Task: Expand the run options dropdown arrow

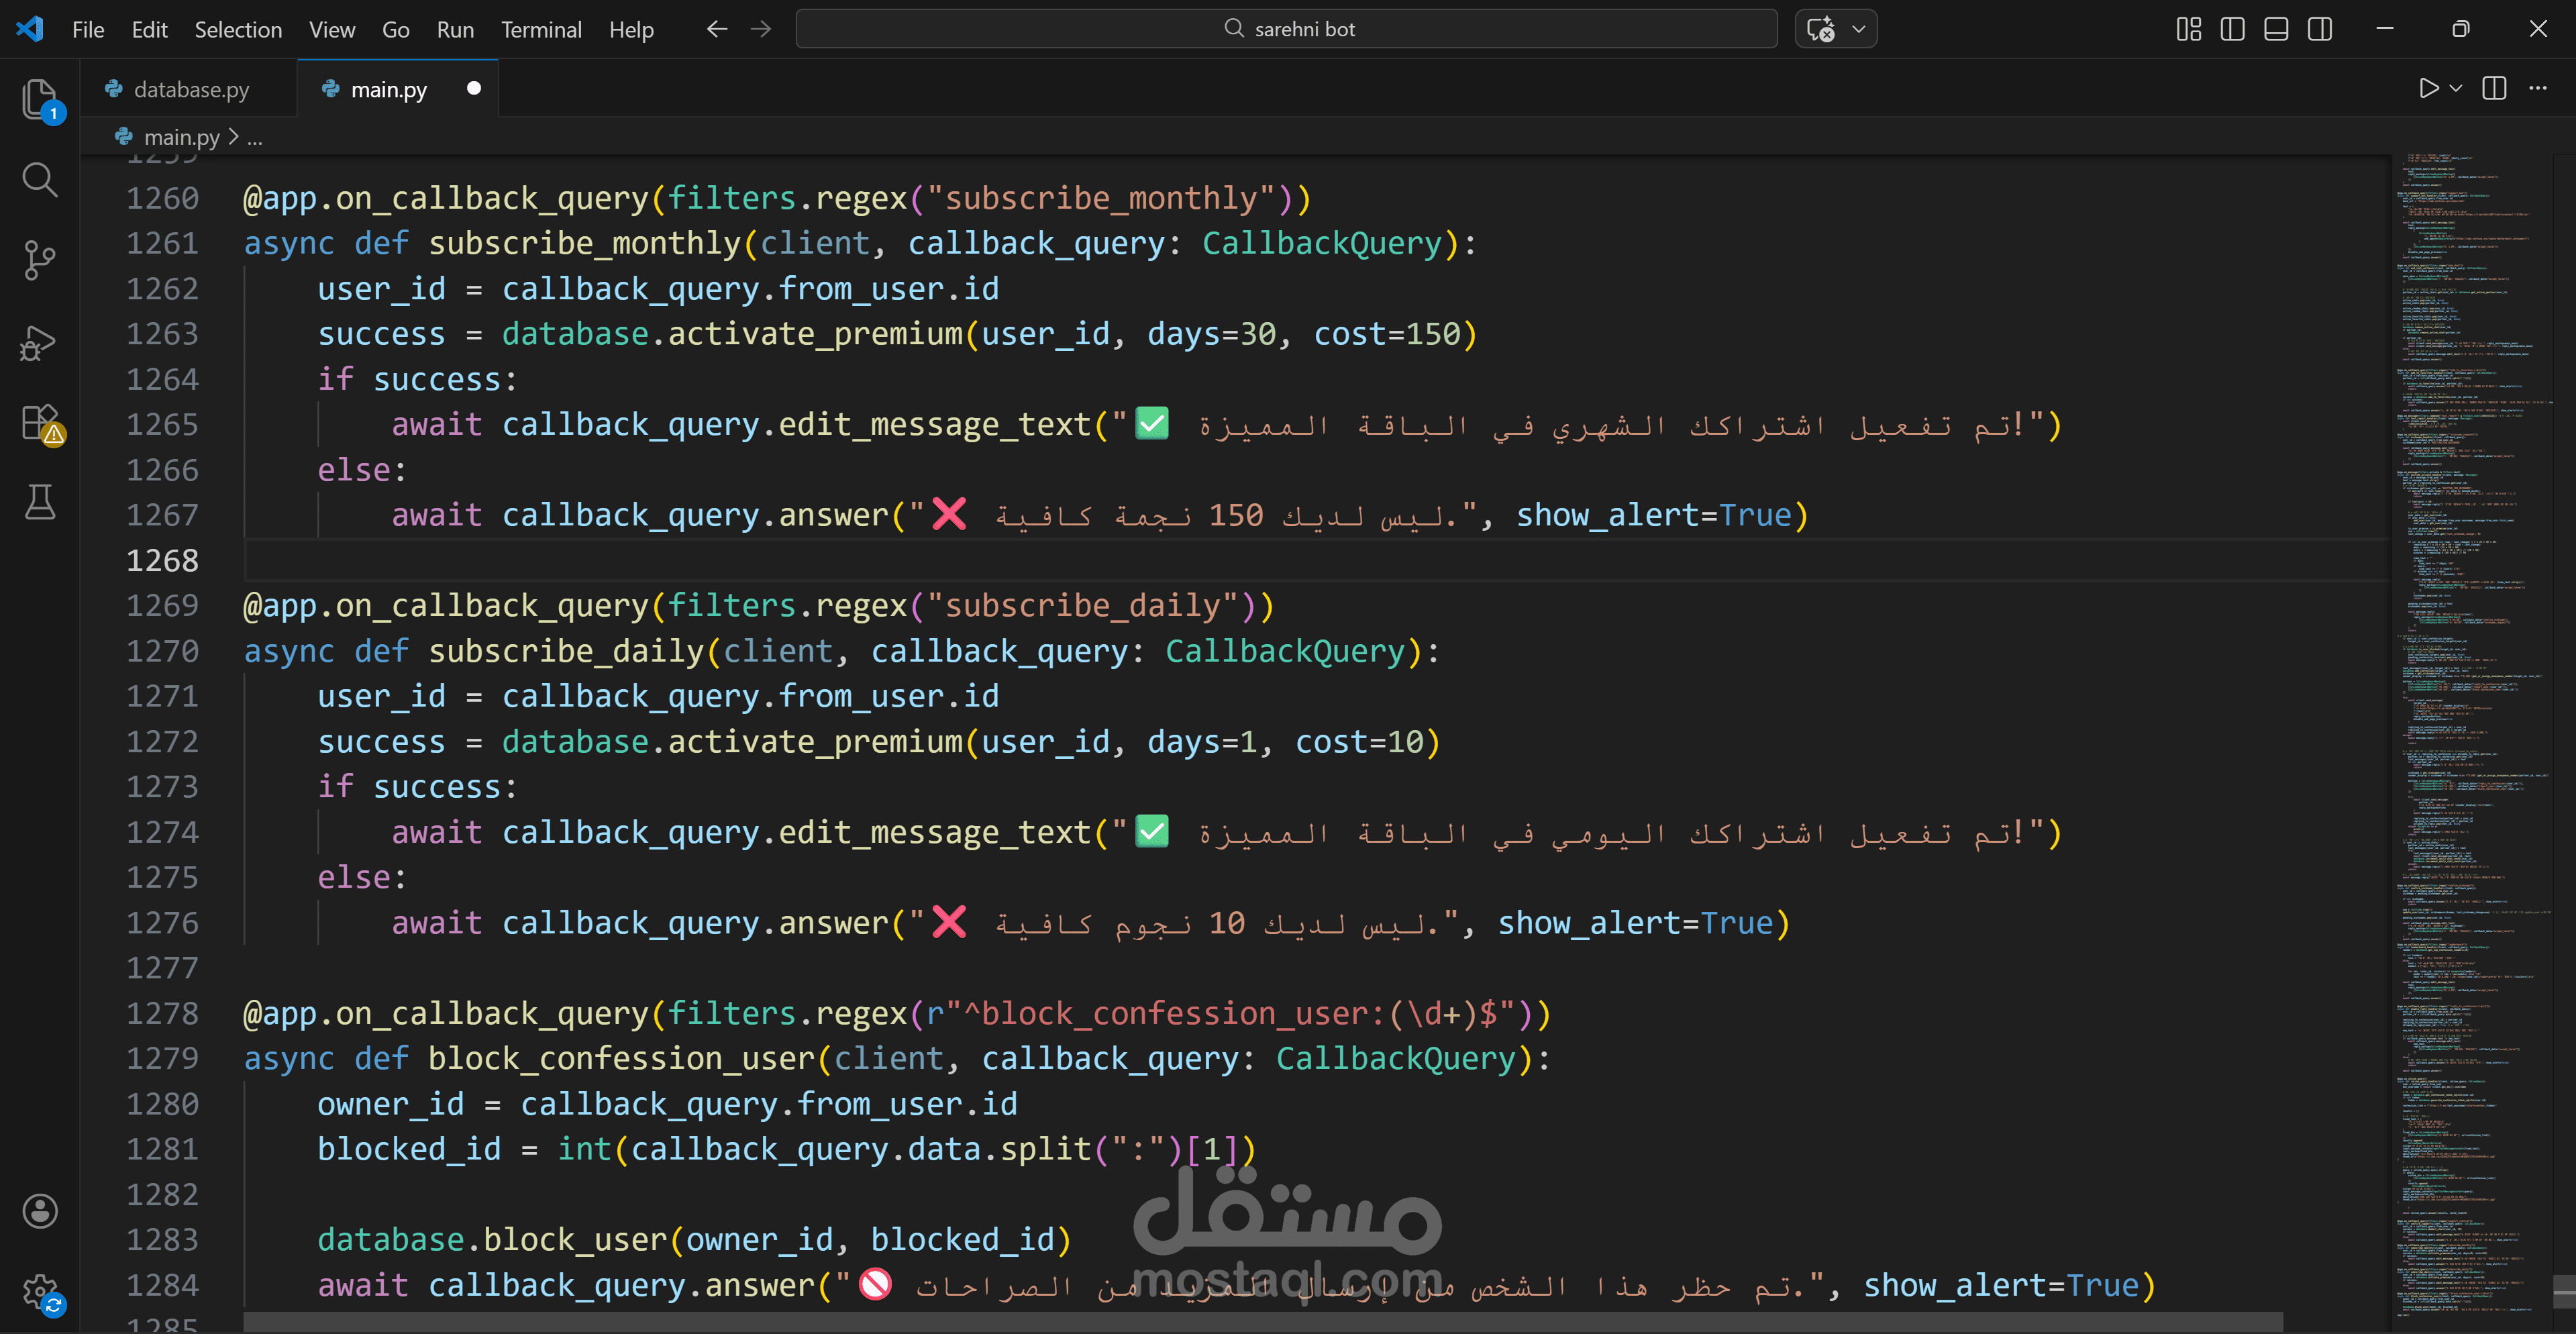Action: [x=2455, y=88]
